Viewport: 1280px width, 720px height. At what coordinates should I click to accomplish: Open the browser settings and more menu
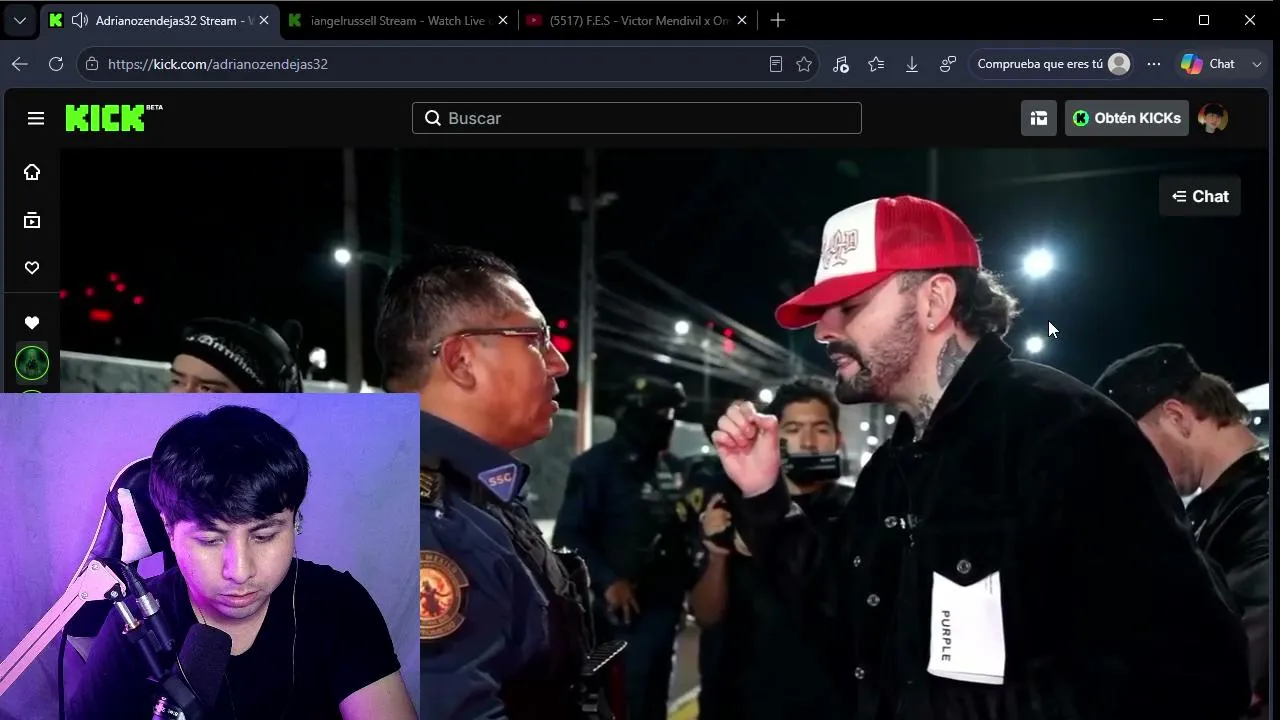(x=1154, y=64)
